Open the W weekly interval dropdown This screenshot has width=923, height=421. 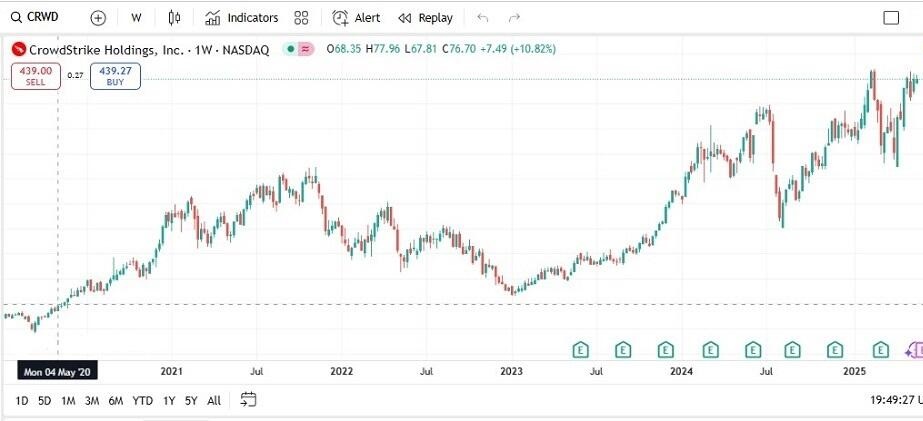coord(136,18)
